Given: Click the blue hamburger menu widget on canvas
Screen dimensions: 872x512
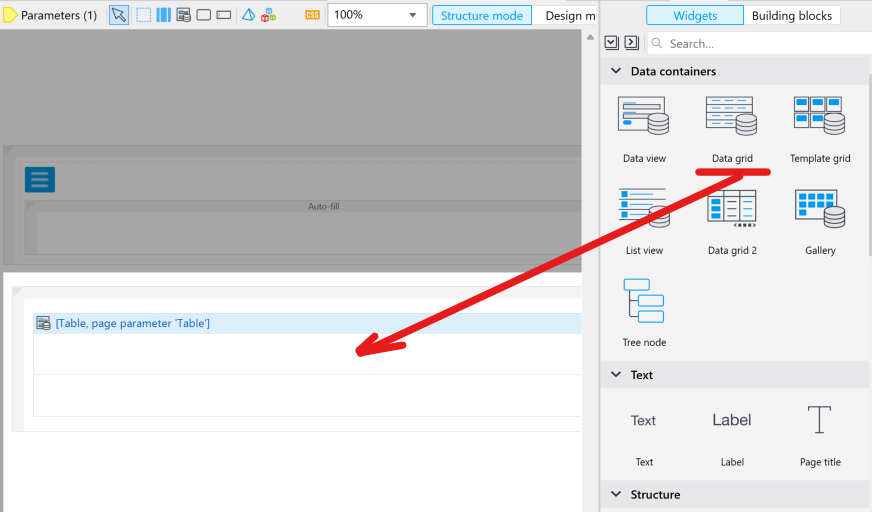Looking at the screenshot, I should click(x=40, y=179).
